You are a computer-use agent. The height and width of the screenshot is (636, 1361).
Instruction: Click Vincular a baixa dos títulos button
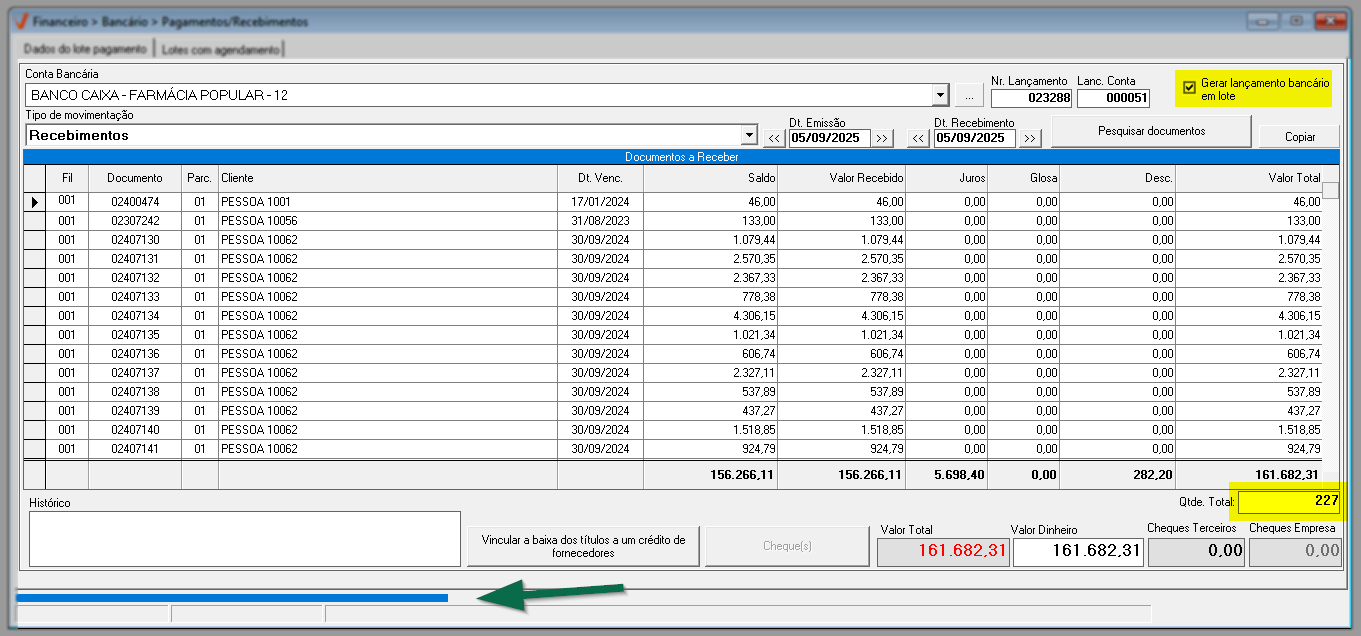[x=583, y=546]
